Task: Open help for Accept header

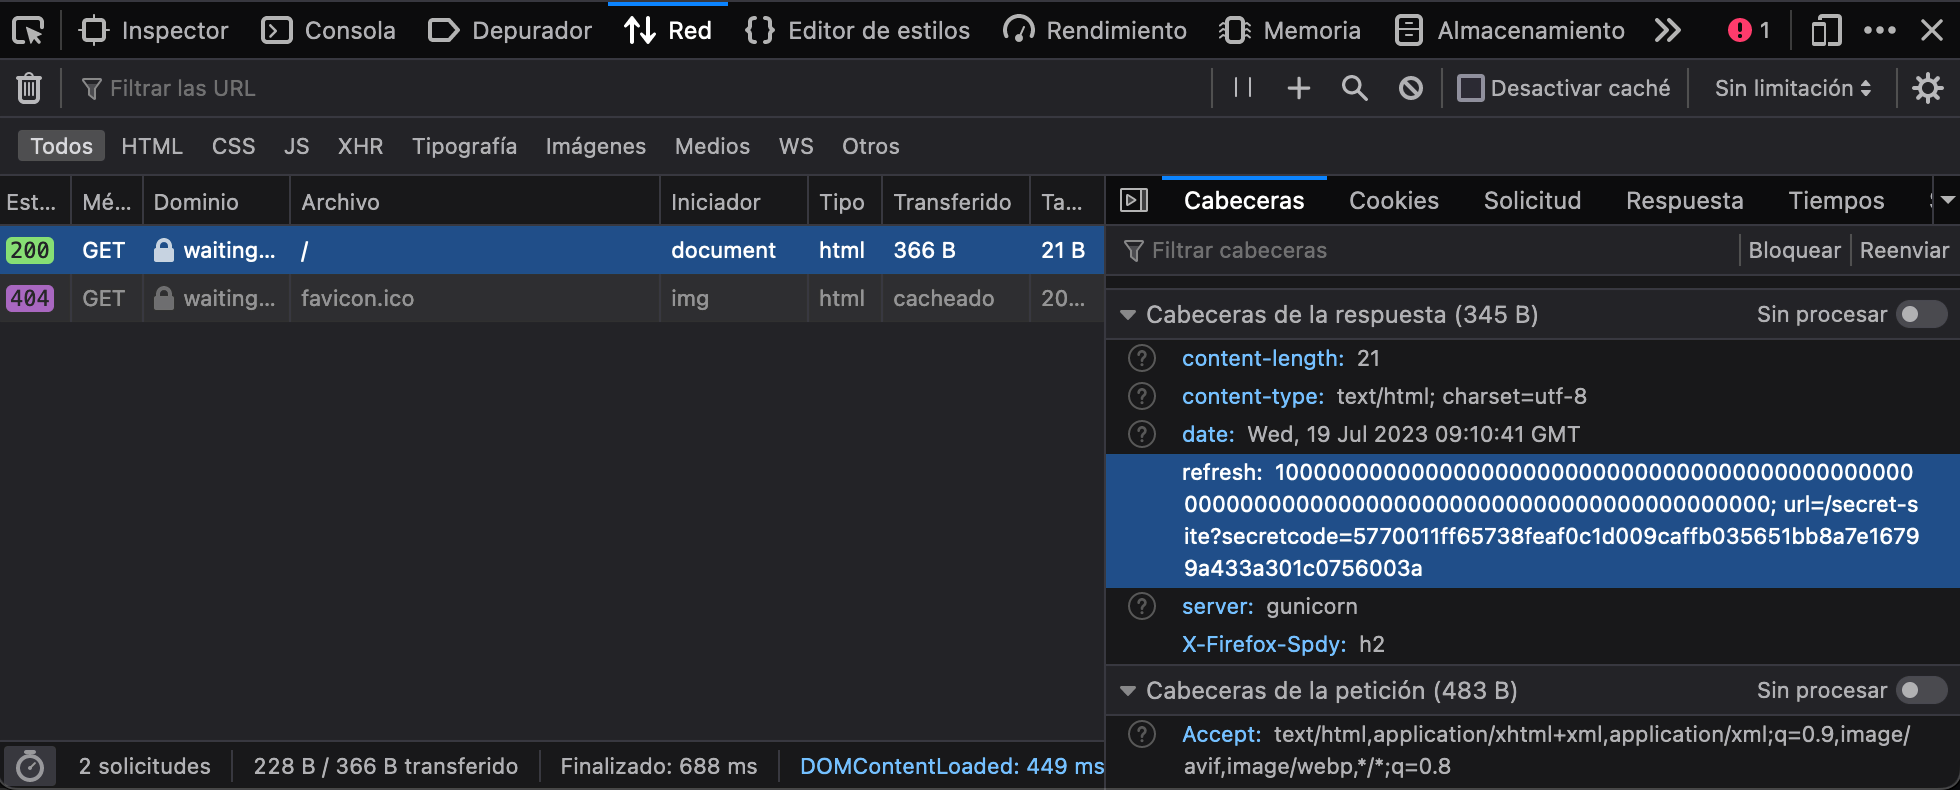Action: coord(1141,734)
